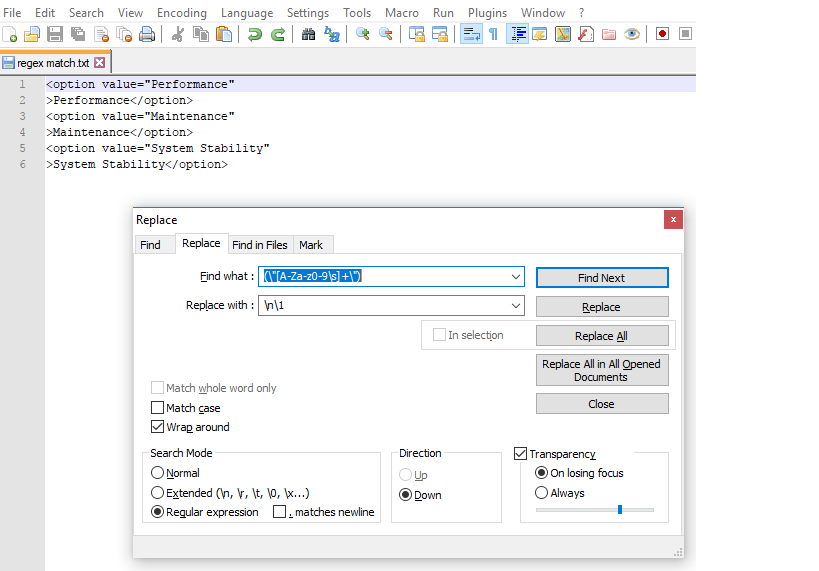Toggle the Indent guide toolbar icon
The image size is (819, 571).
pyautogui.click(x=517, y=34)
